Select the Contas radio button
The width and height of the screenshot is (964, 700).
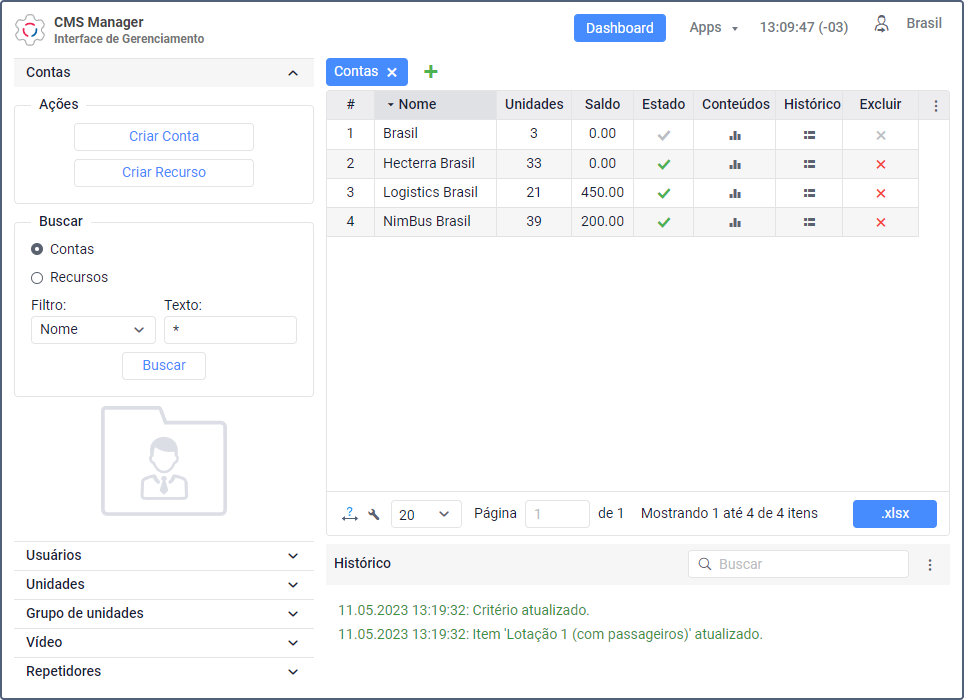coord(37,249)
